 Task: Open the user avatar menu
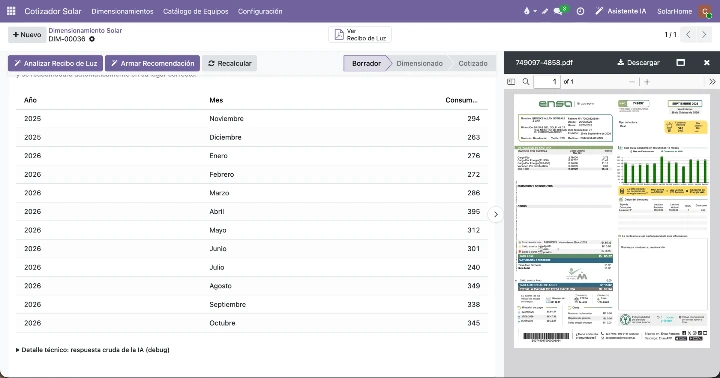tap(705, 11)
